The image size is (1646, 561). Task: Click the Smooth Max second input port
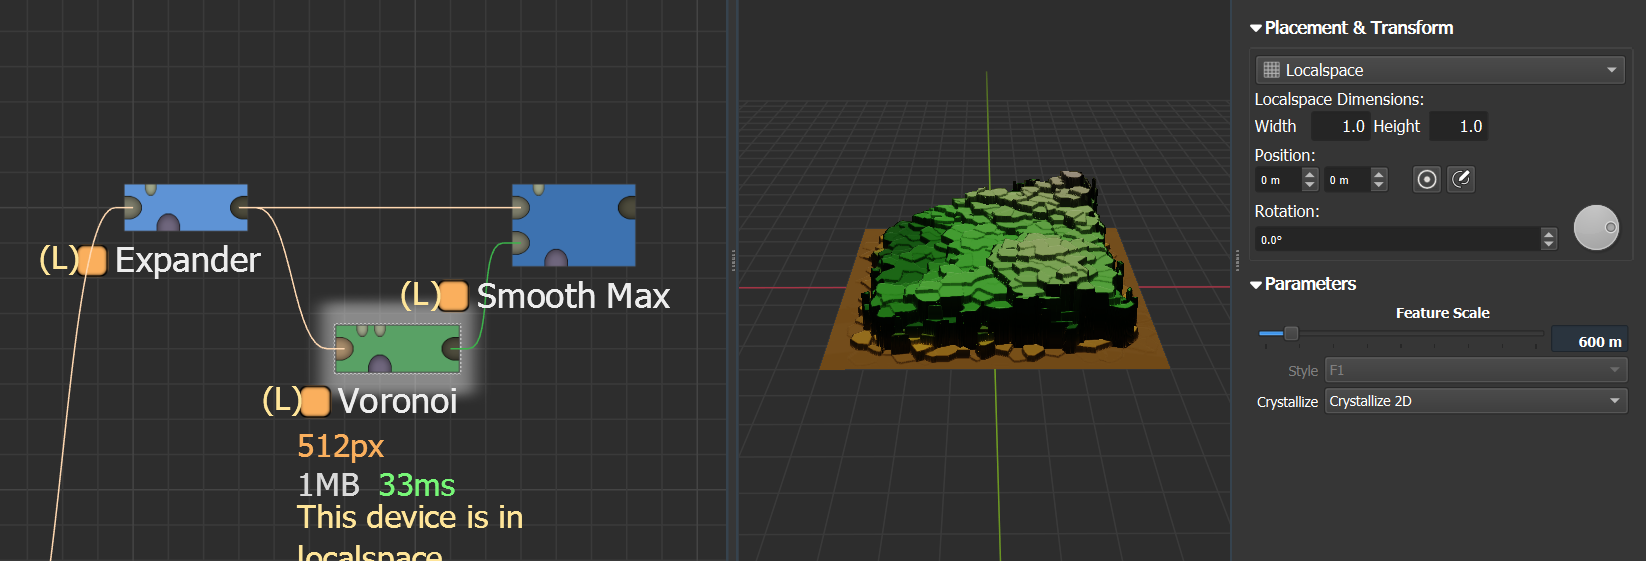(520, 242)
